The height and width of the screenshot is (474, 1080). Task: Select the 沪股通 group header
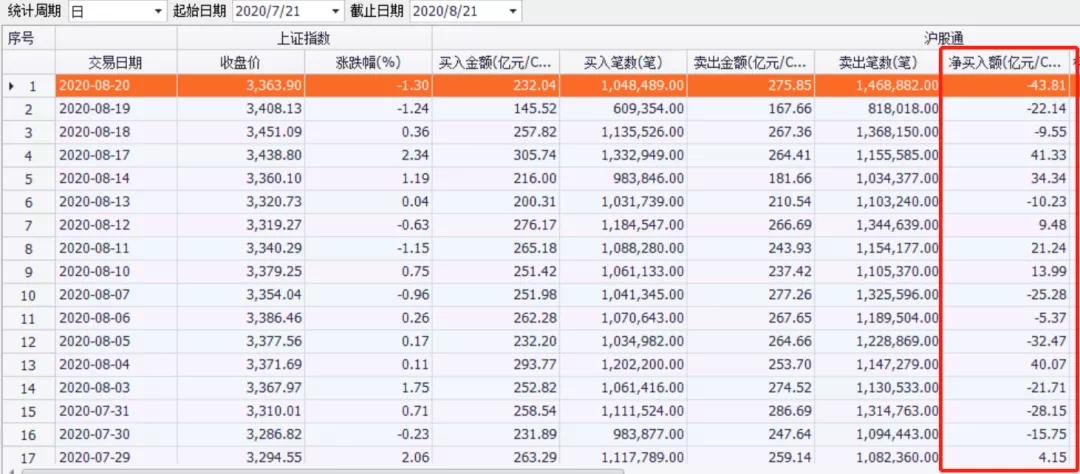(756, 39)
